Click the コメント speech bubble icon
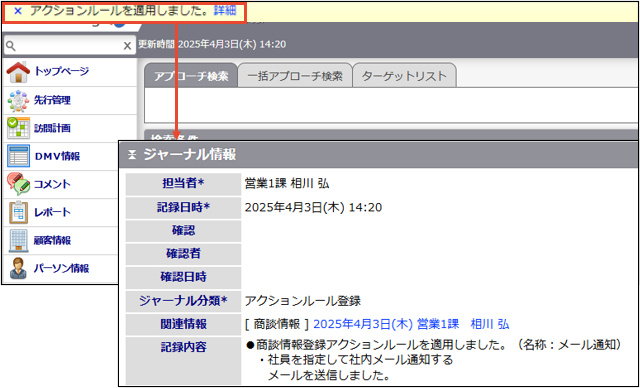 click(x=18, y=184)
